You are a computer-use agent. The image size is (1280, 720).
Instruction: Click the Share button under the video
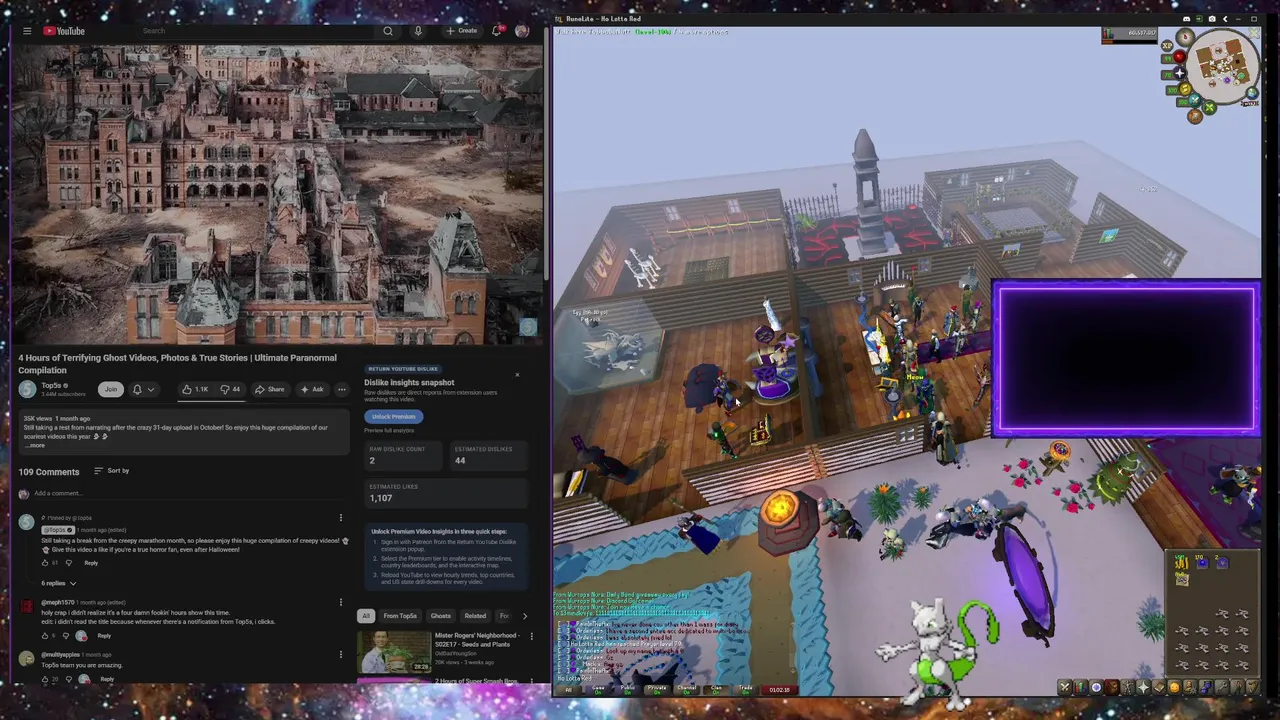[270, 389]
